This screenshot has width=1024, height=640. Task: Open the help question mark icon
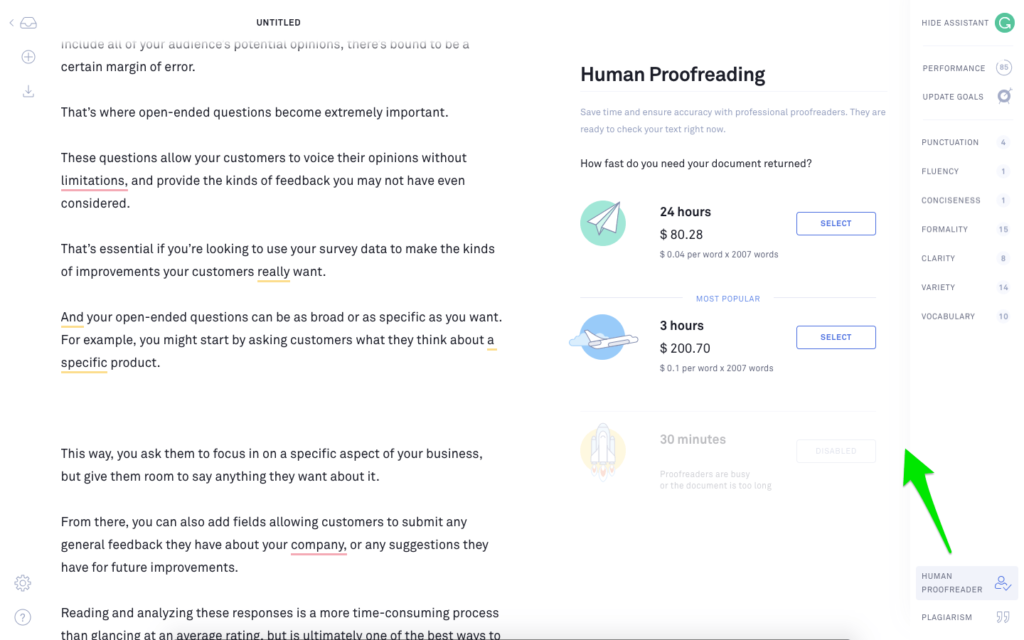tap(23, 617)
